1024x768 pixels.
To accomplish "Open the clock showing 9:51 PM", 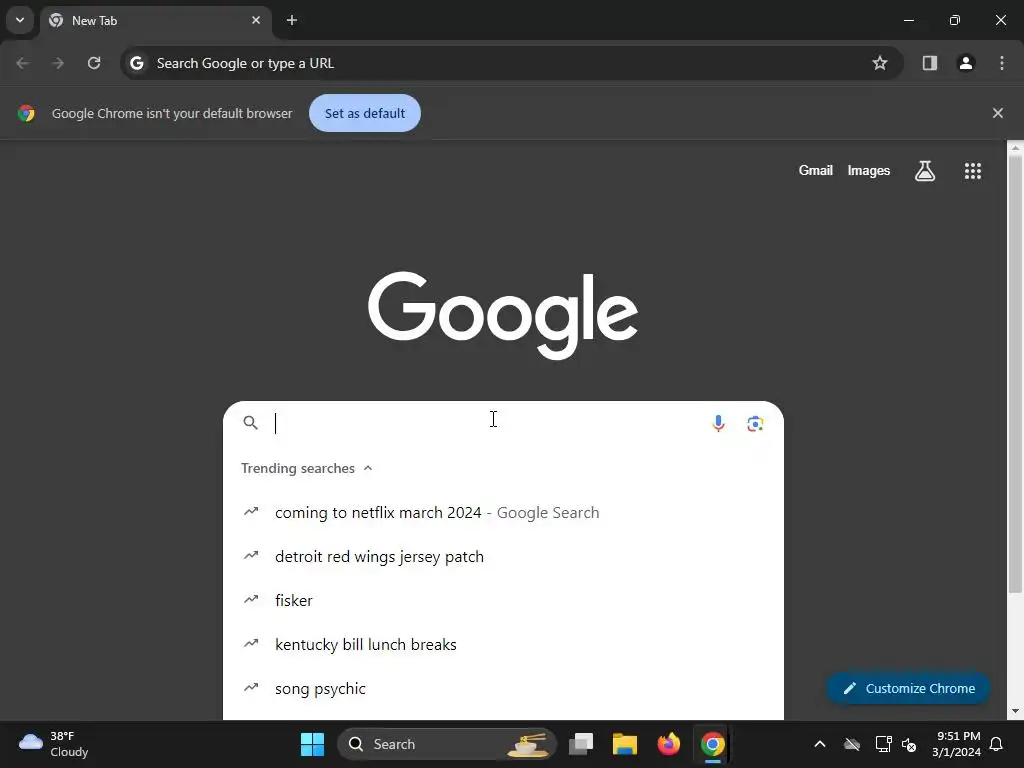I will 957,744.
